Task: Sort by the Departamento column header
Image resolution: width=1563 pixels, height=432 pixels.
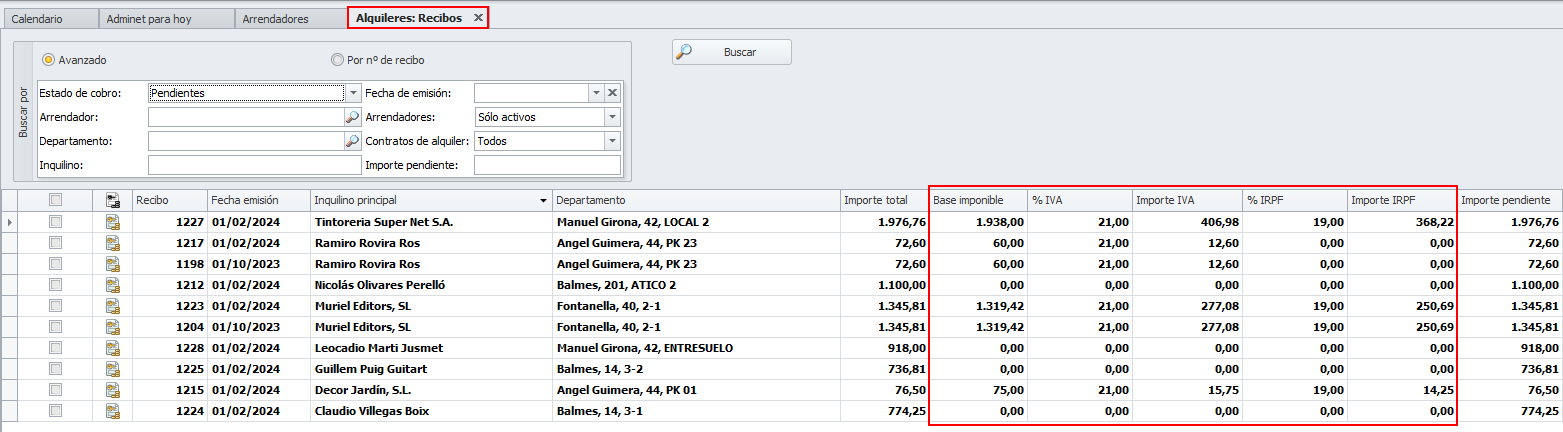Action: (x=696, y=200)
